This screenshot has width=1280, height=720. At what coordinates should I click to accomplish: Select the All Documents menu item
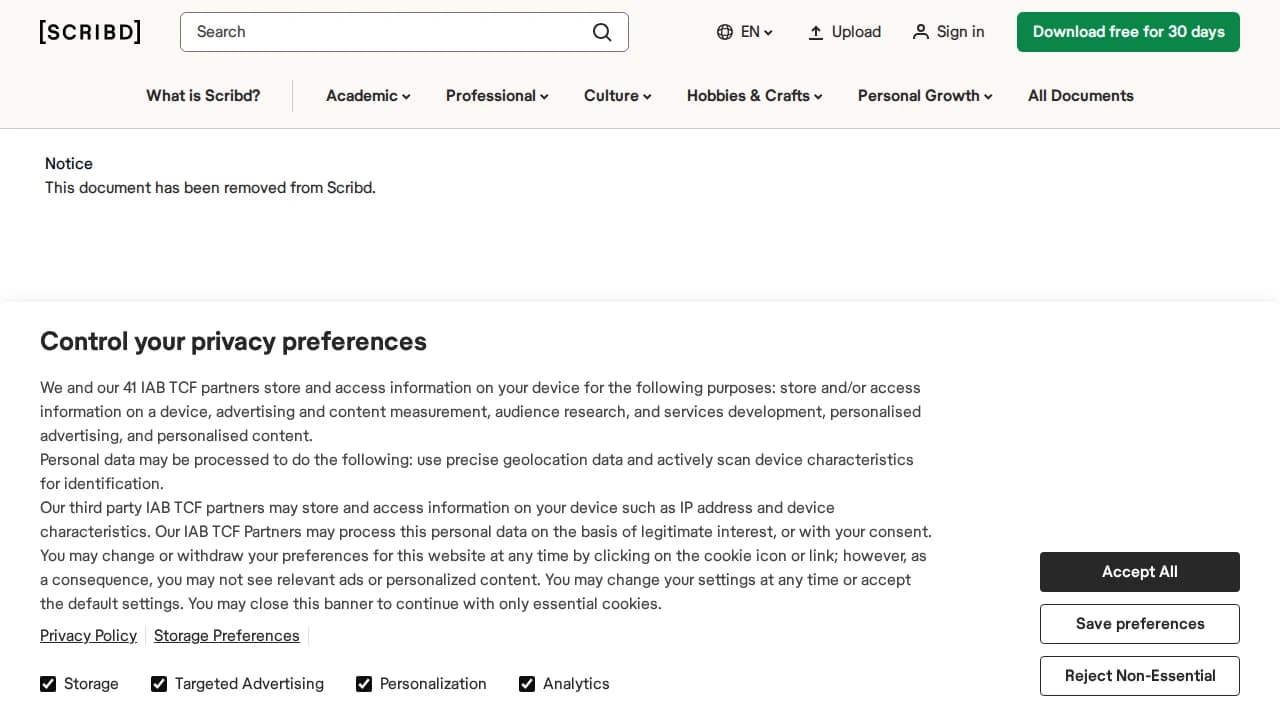1080,95
